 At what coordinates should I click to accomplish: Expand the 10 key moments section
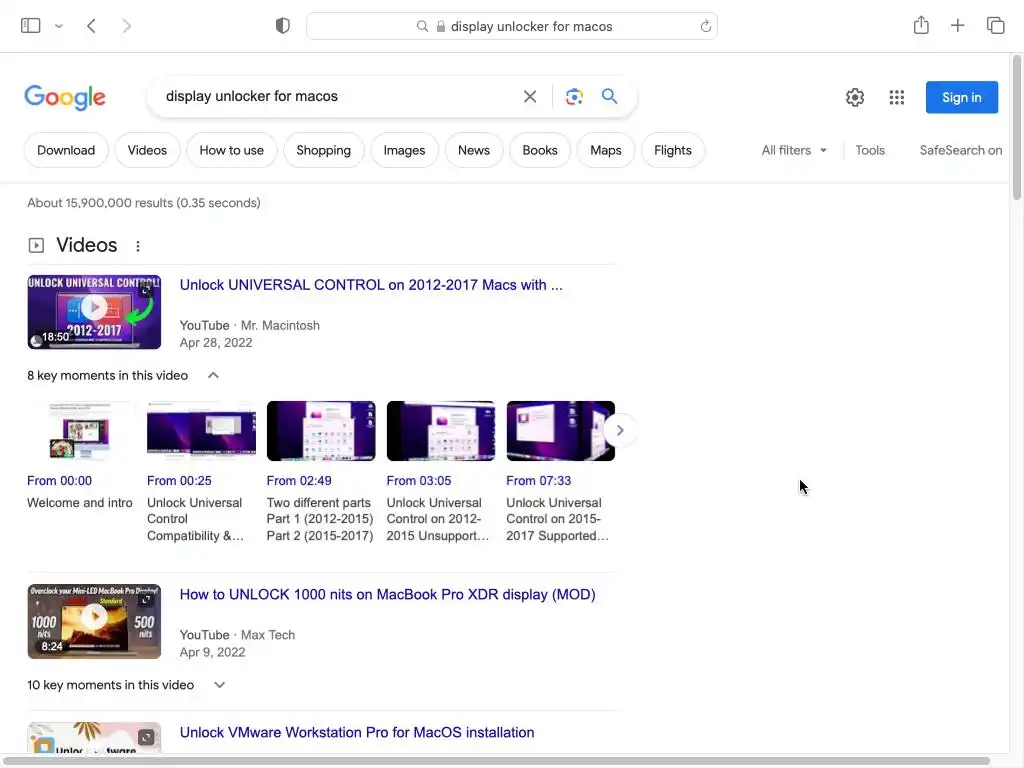(x=219, y=685)
